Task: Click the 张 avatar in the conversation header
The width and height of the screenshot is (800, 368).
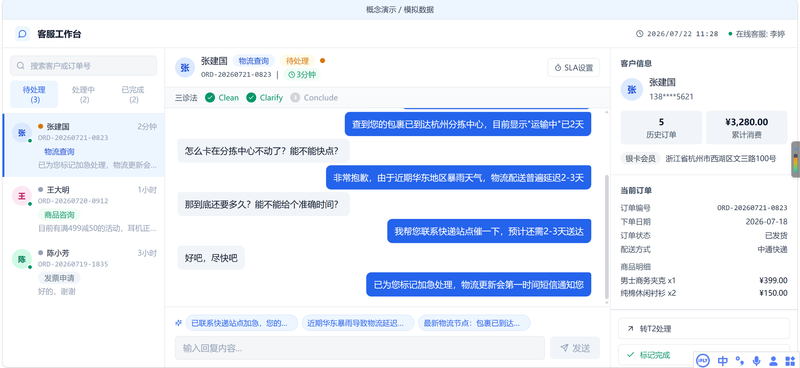Action: (185, 67)
